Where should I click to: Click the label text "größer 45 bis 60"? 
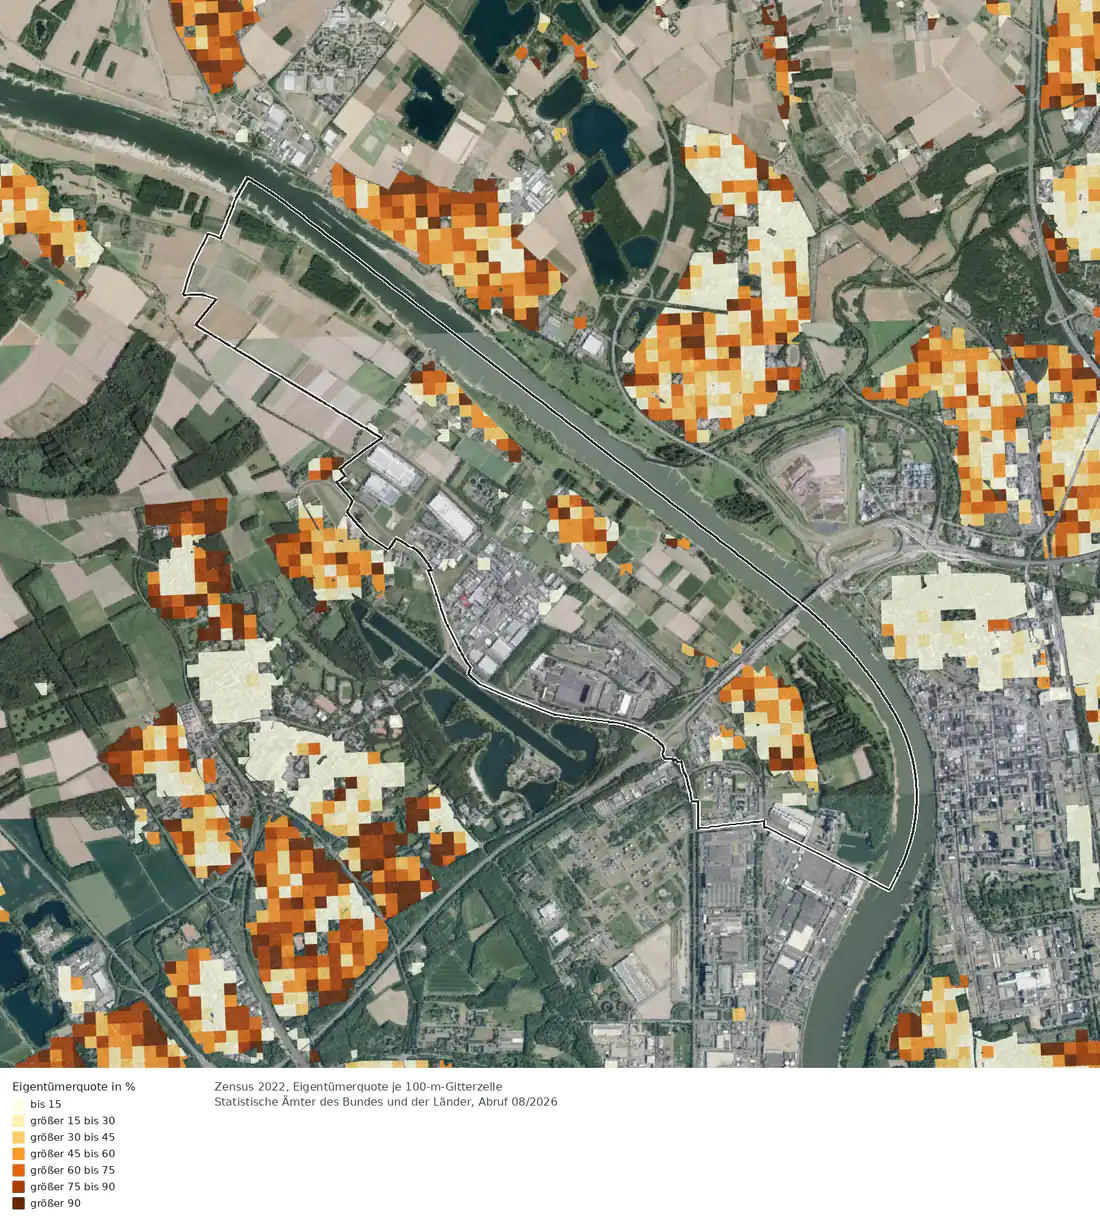point(72,1154)
